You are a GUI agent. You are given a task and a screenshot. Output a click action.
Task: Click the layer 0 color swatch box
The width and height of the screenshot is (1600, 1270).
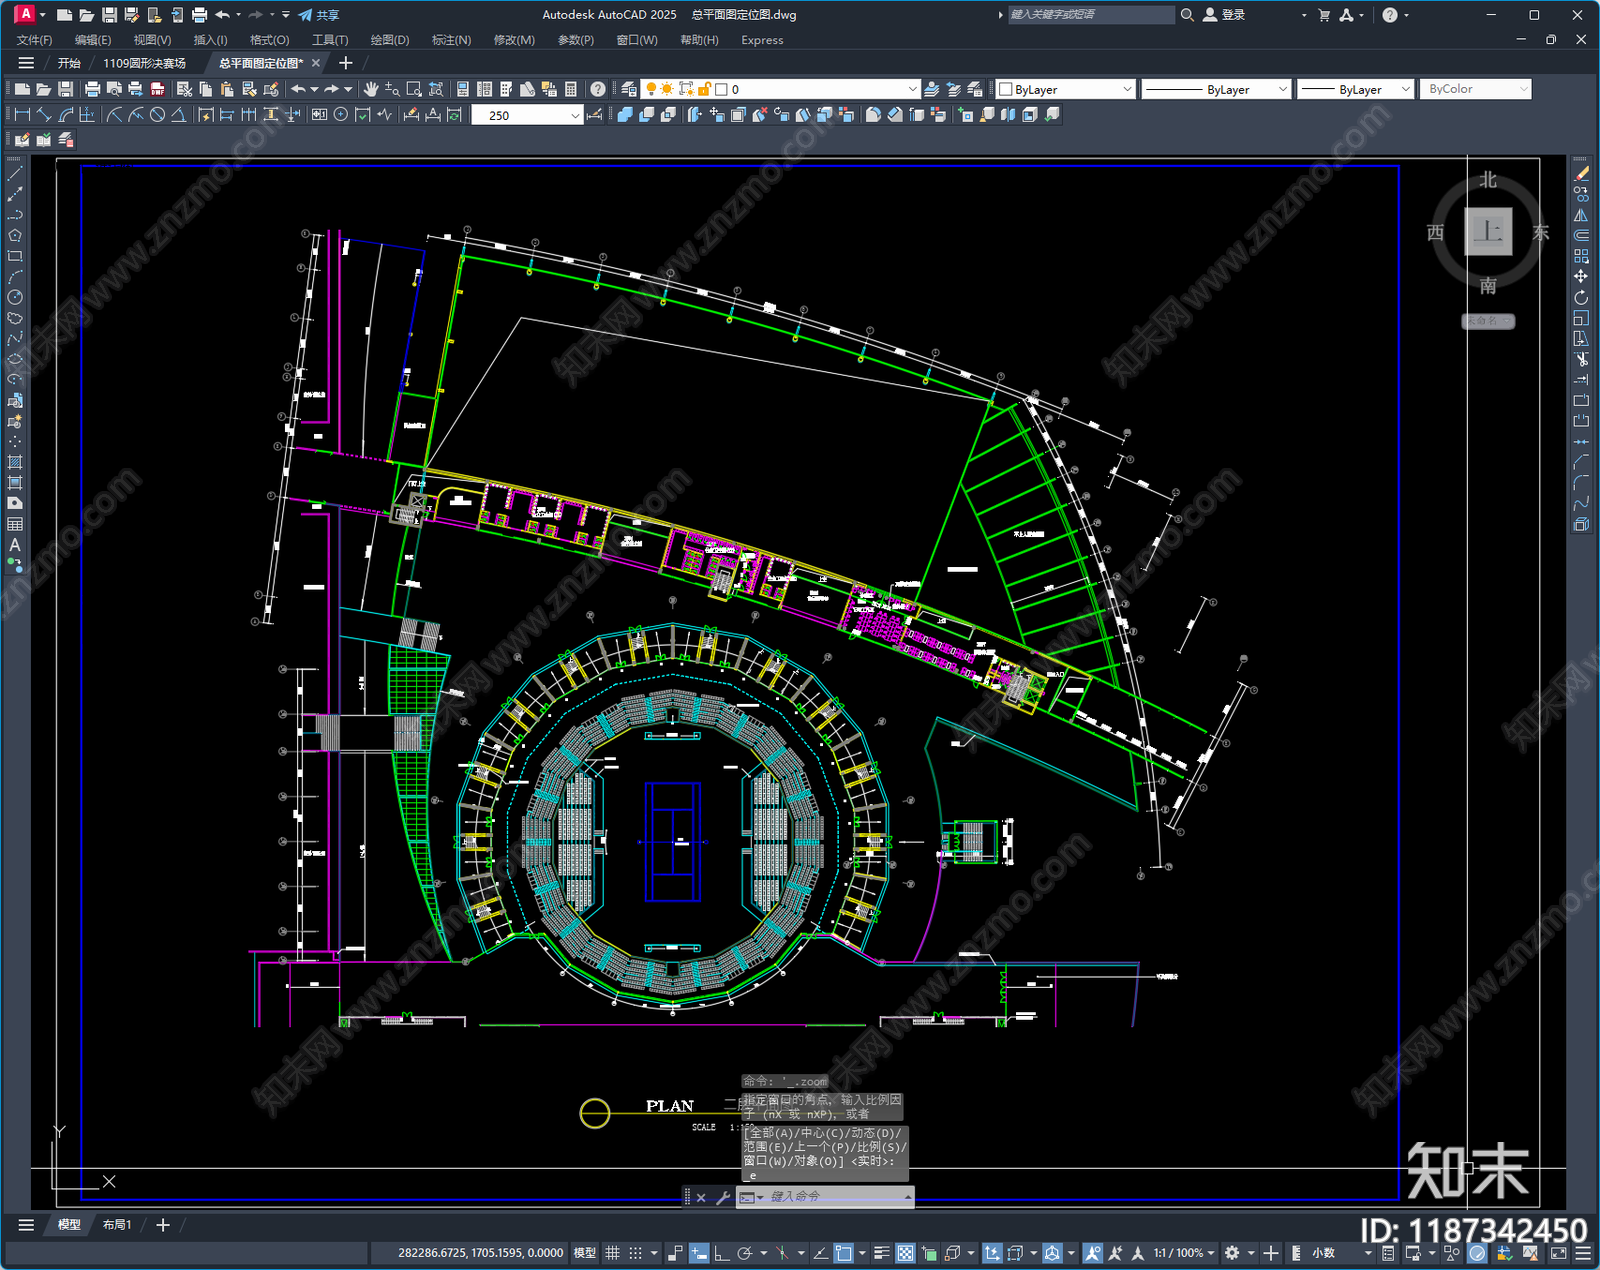[x=720, y=89]
